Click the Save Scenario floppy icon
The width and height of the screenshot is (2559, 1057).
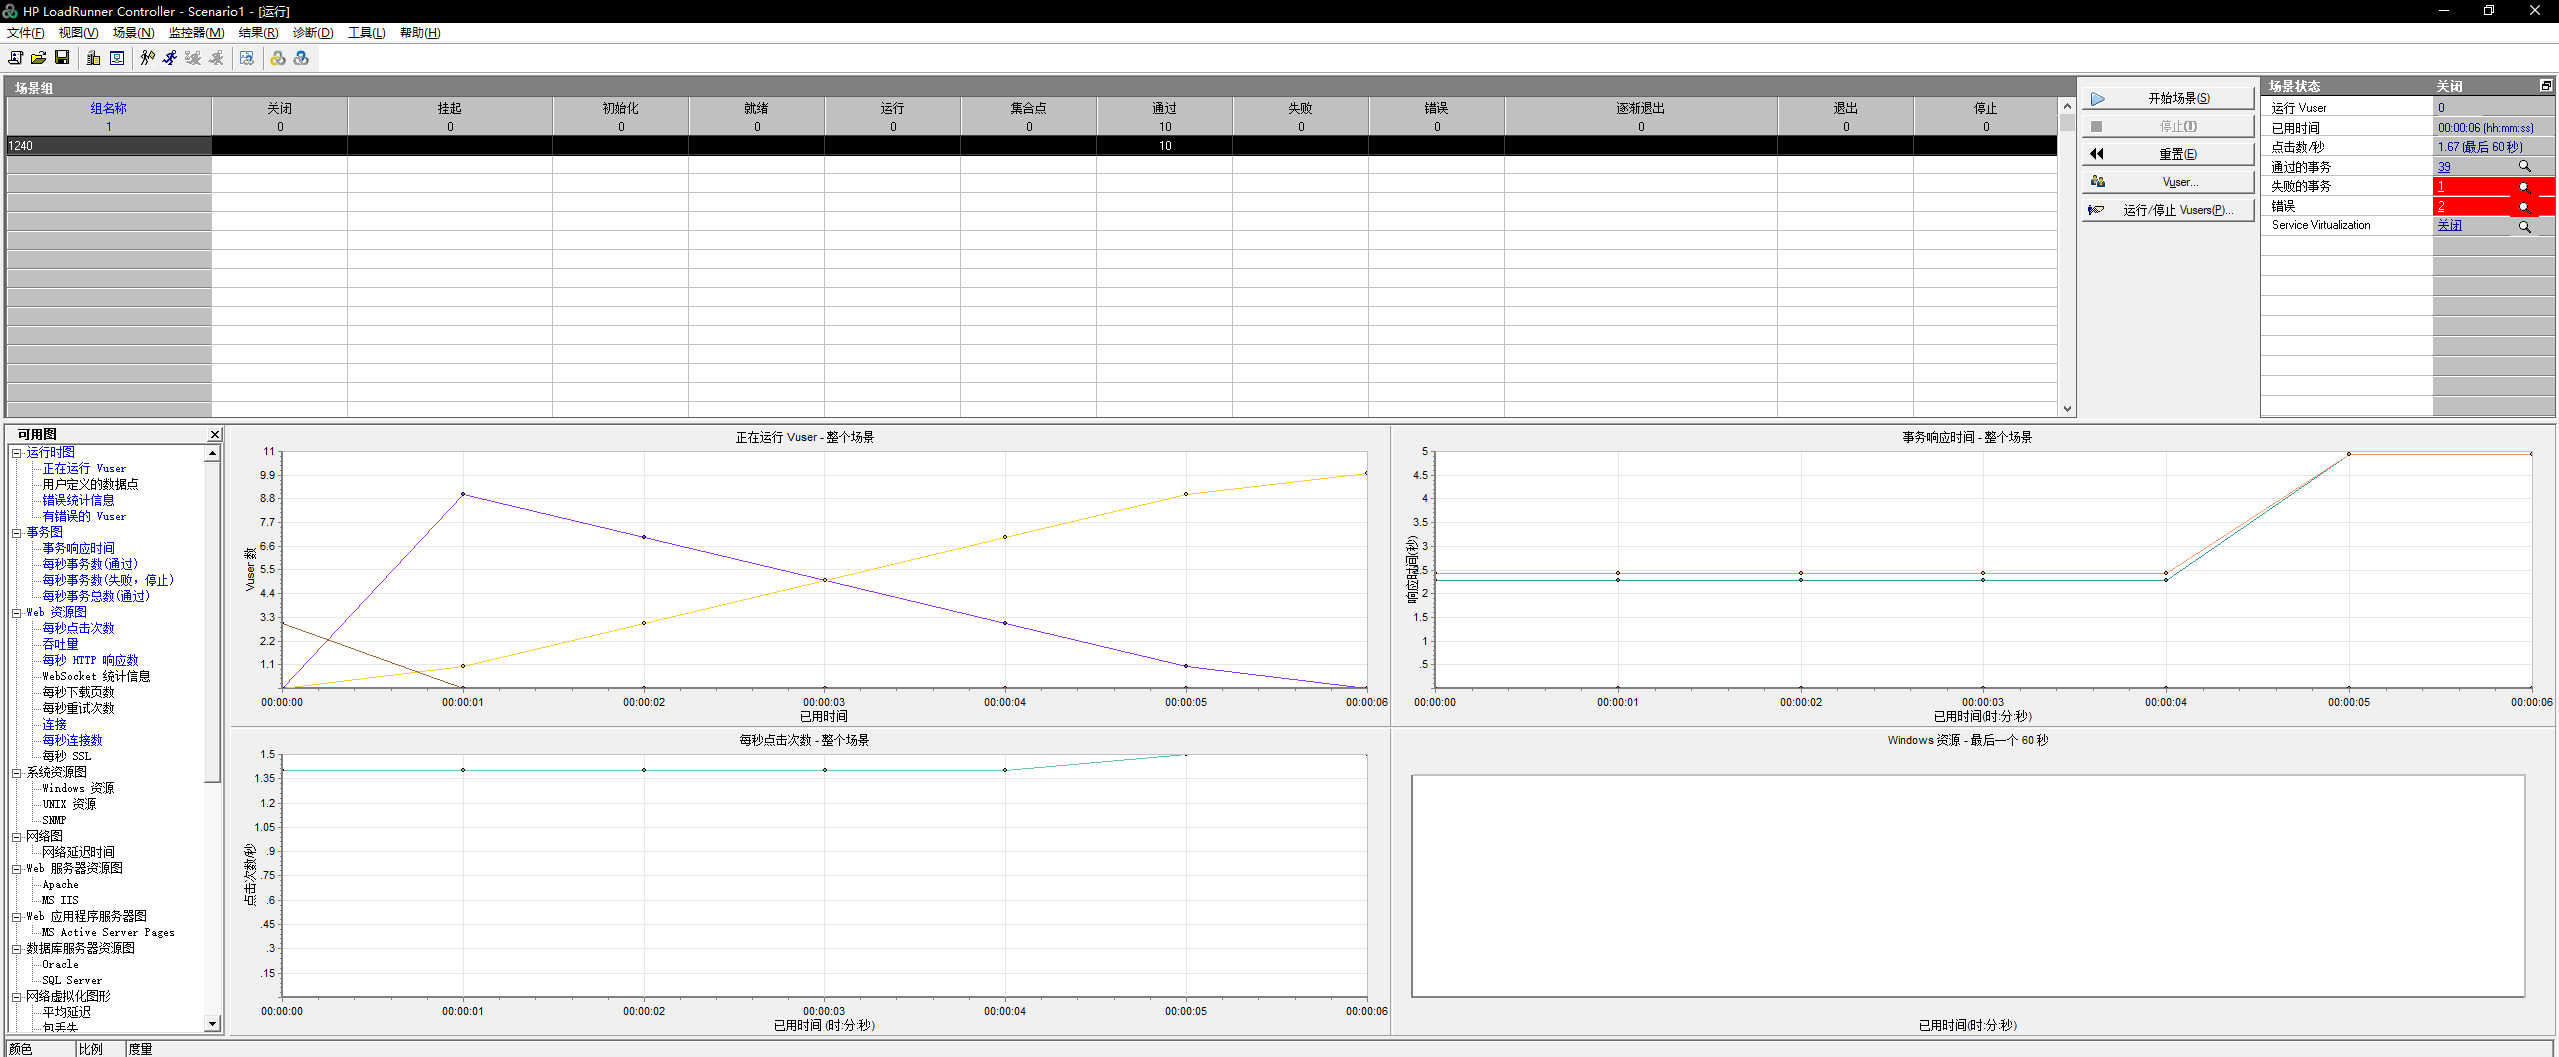tap(62, 58)
